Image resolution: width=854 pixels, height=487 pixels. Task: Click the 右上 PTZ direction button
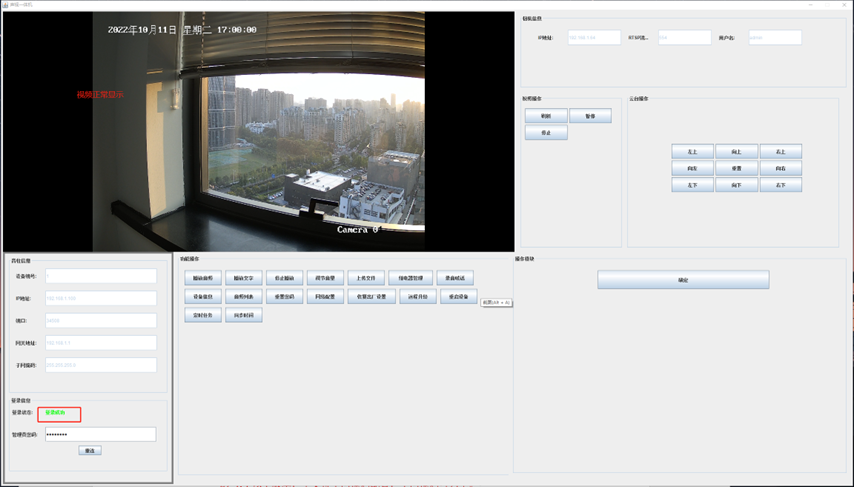(x=781, y=152)
